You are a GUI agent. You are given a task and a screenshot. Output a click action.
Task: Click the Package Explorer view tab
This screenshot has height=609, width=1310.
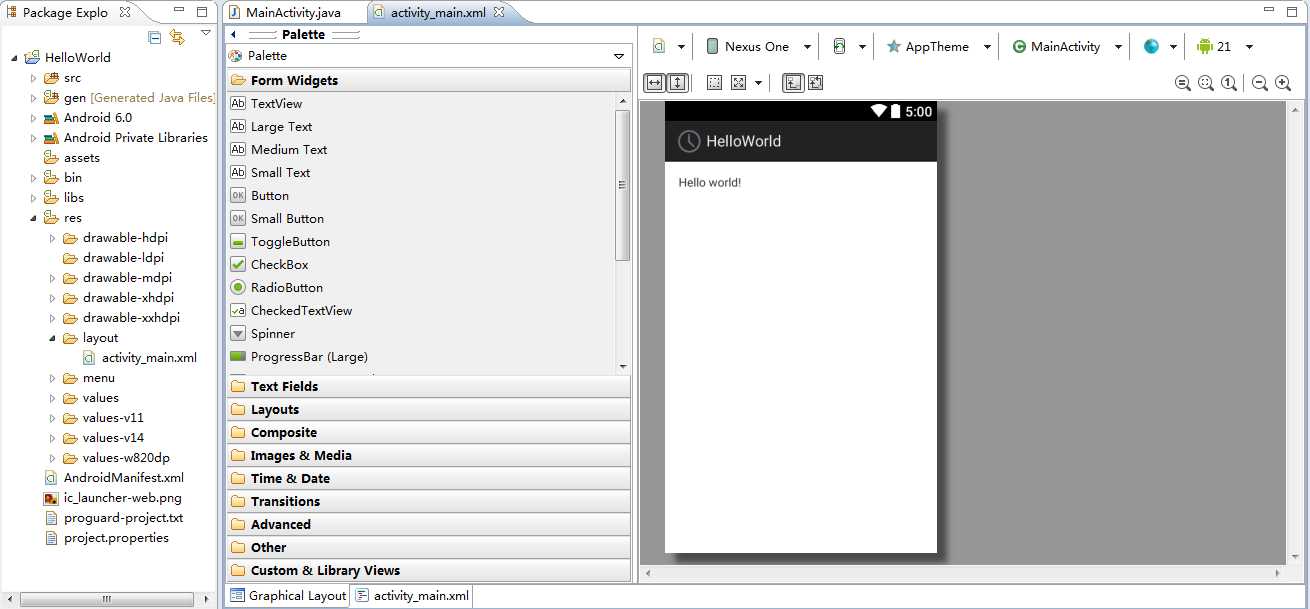point(66,12)
